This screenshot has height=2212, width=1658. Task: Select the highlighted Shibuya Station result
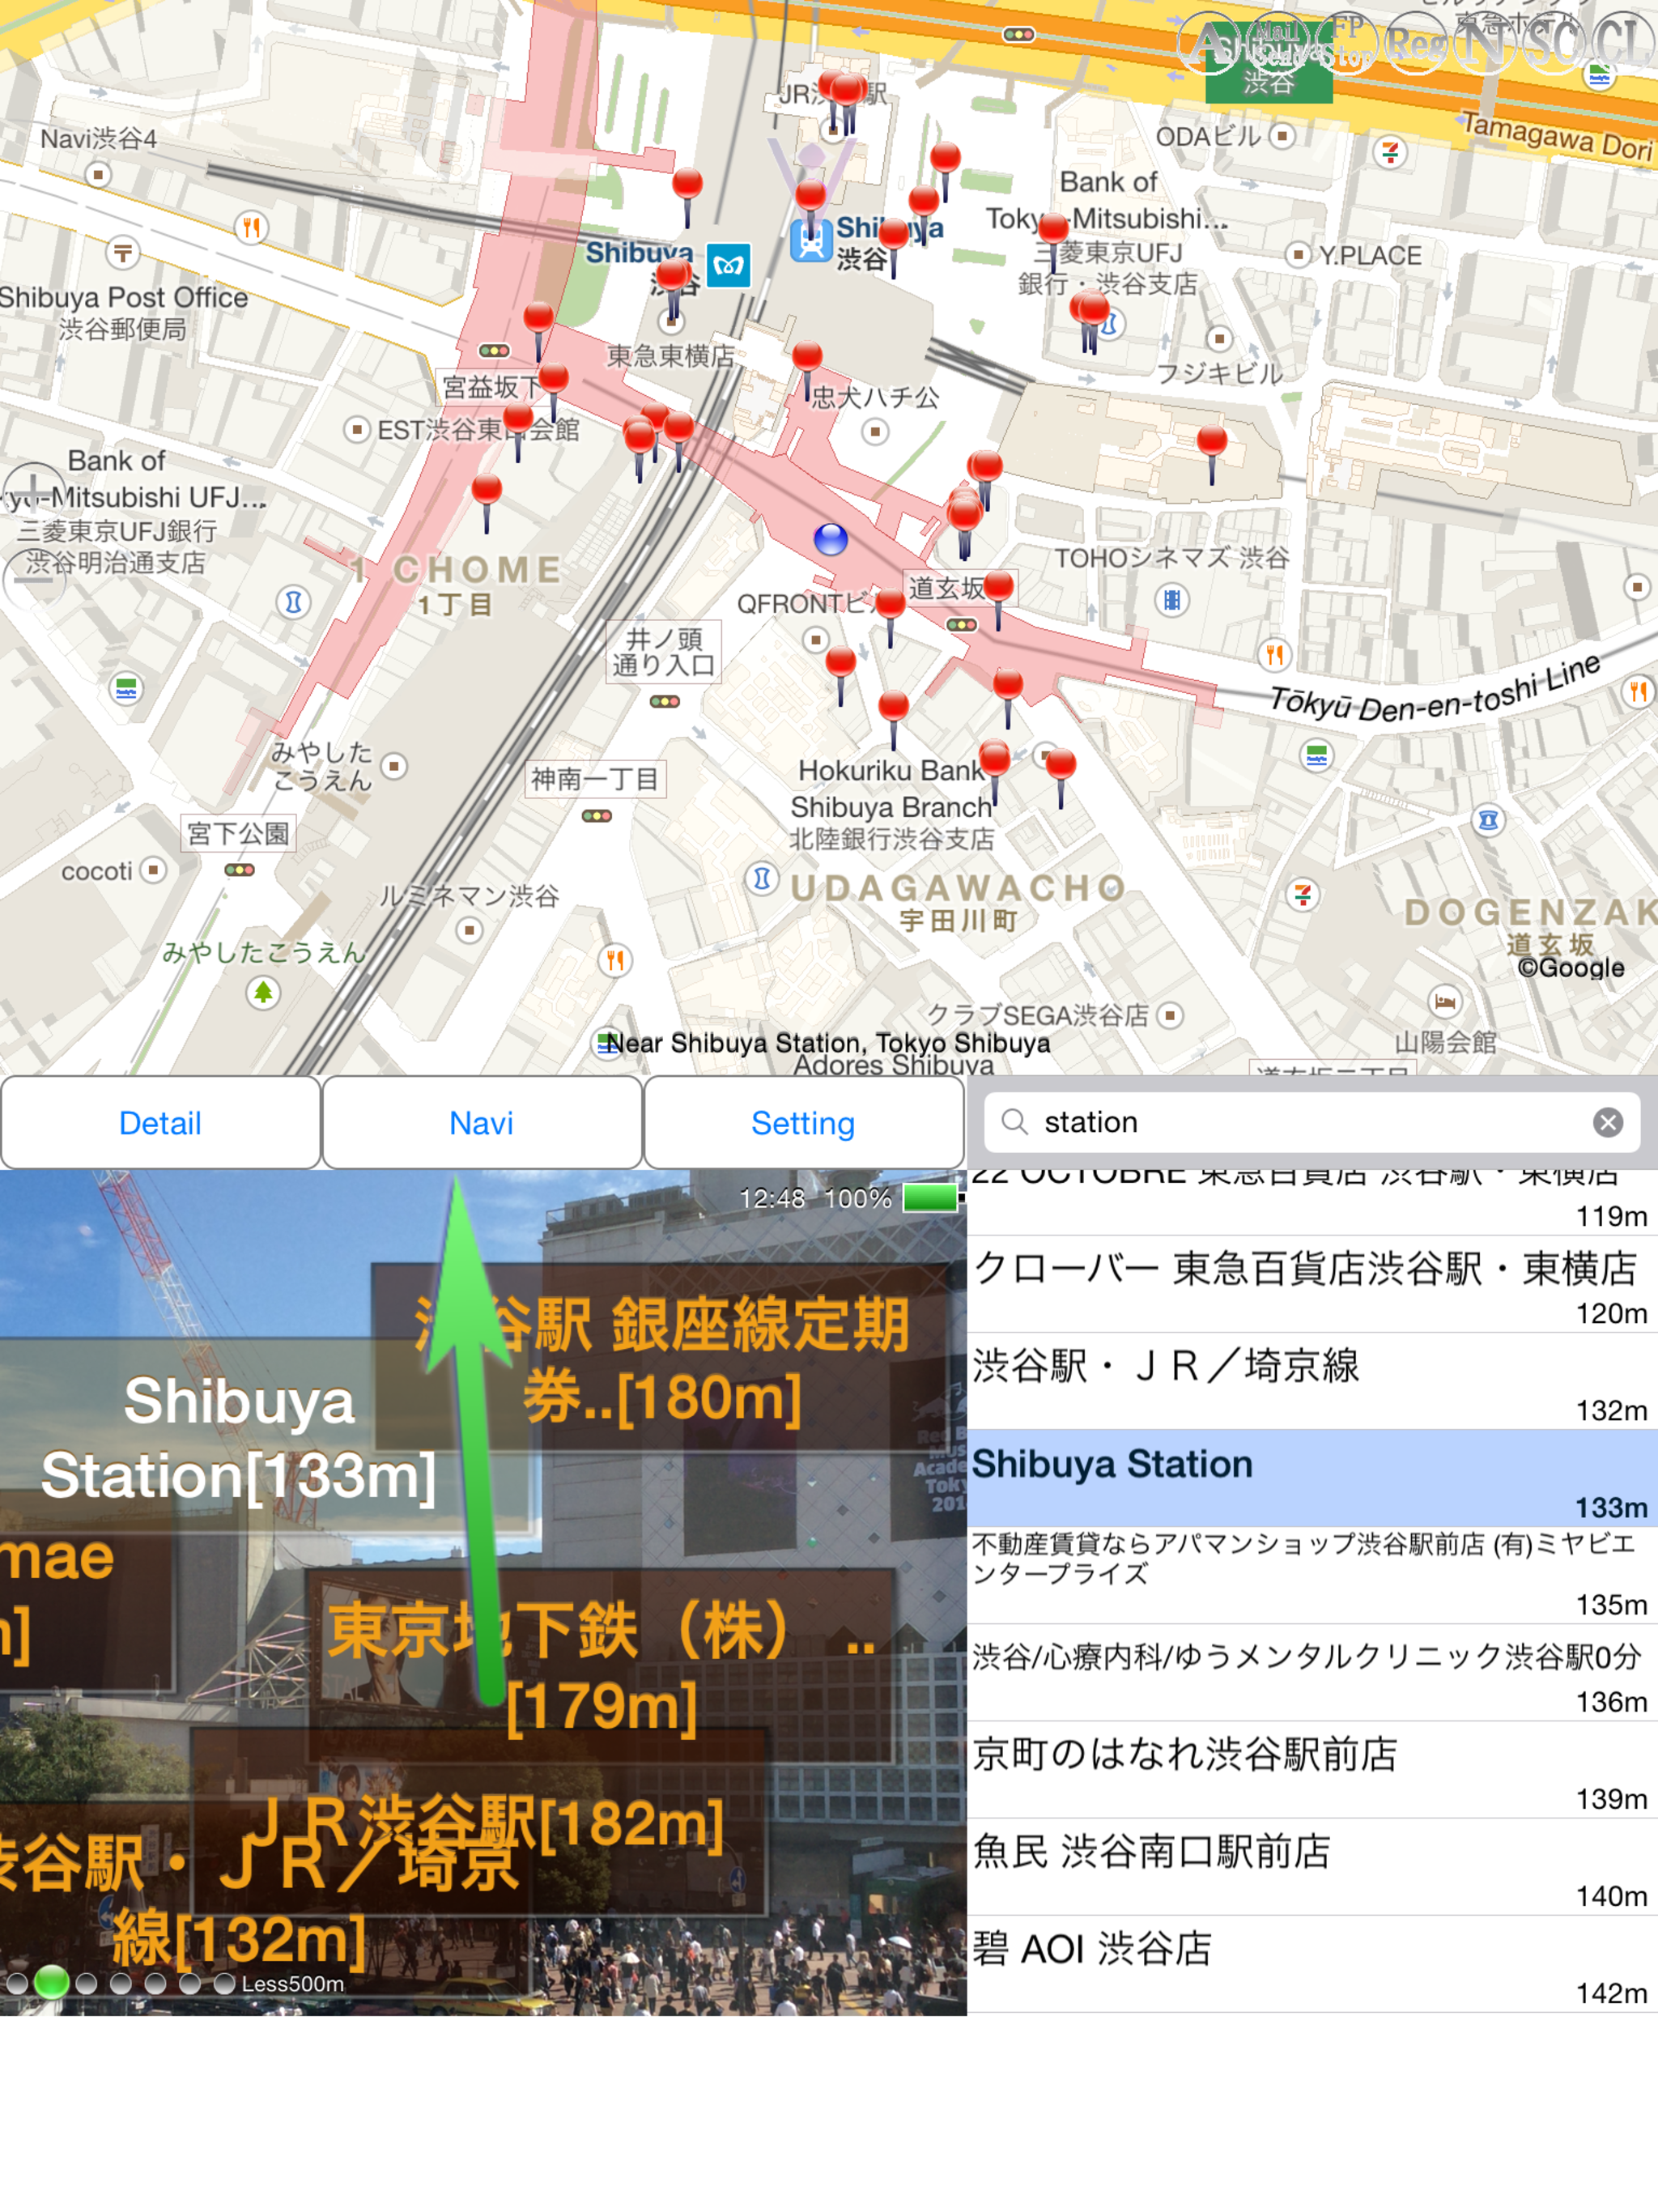click(1312, 1478)
